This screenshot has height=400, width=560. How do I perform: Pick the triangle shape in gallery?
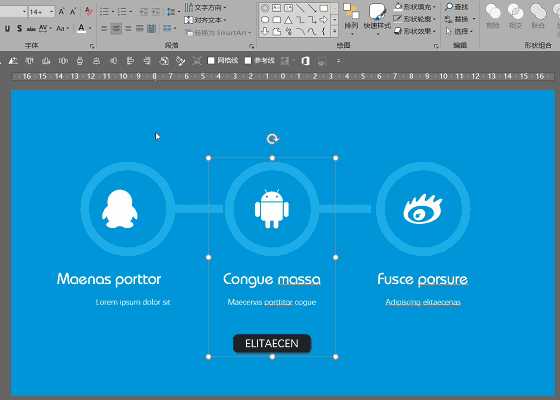pyautogui.click(x=289, y=20)
